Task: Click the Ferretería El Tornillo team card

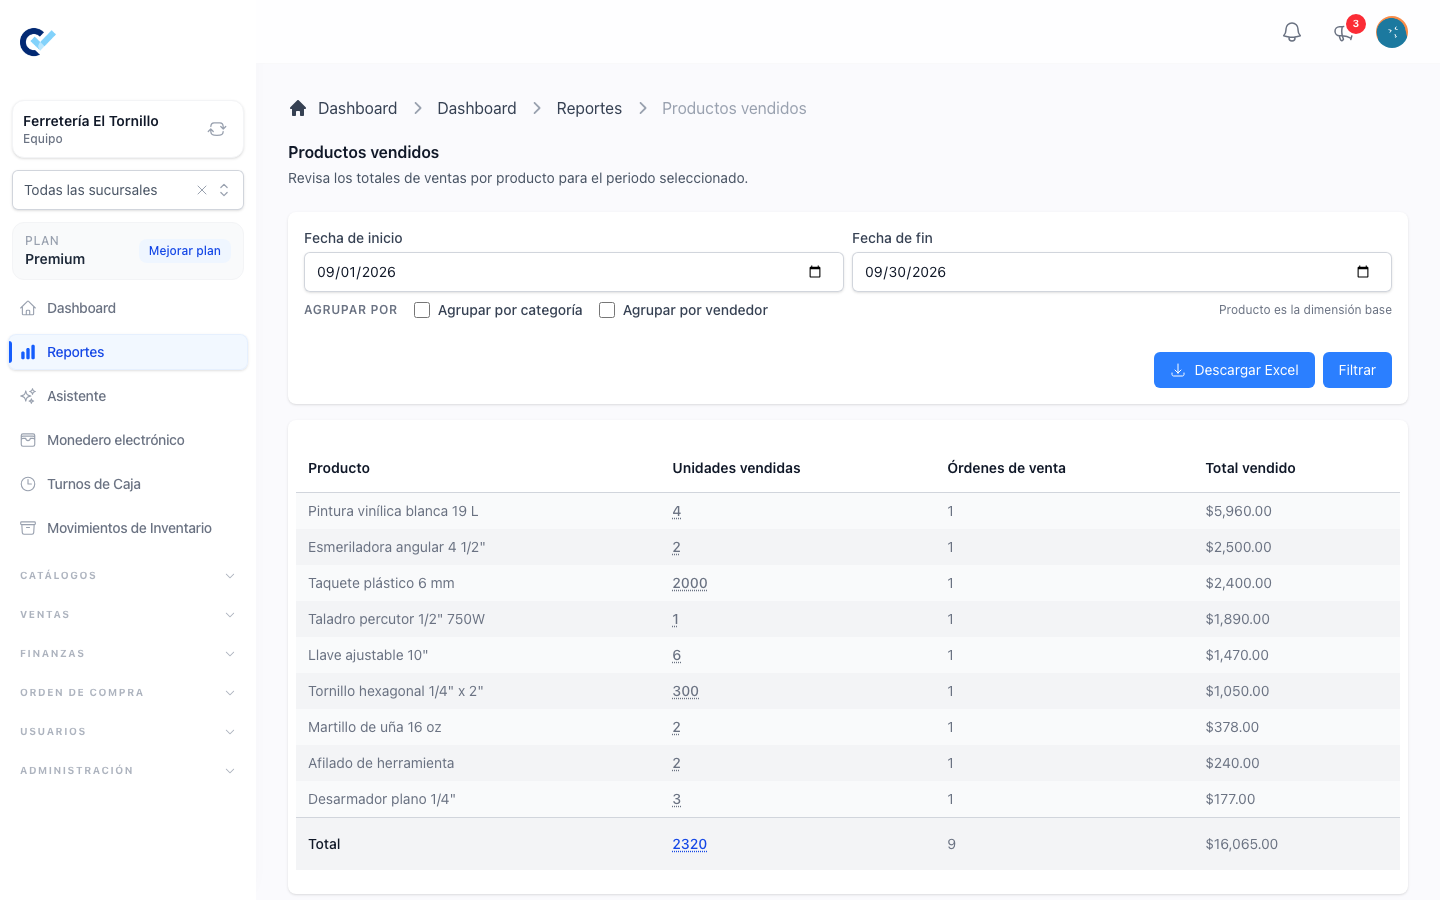Action: 128,129
